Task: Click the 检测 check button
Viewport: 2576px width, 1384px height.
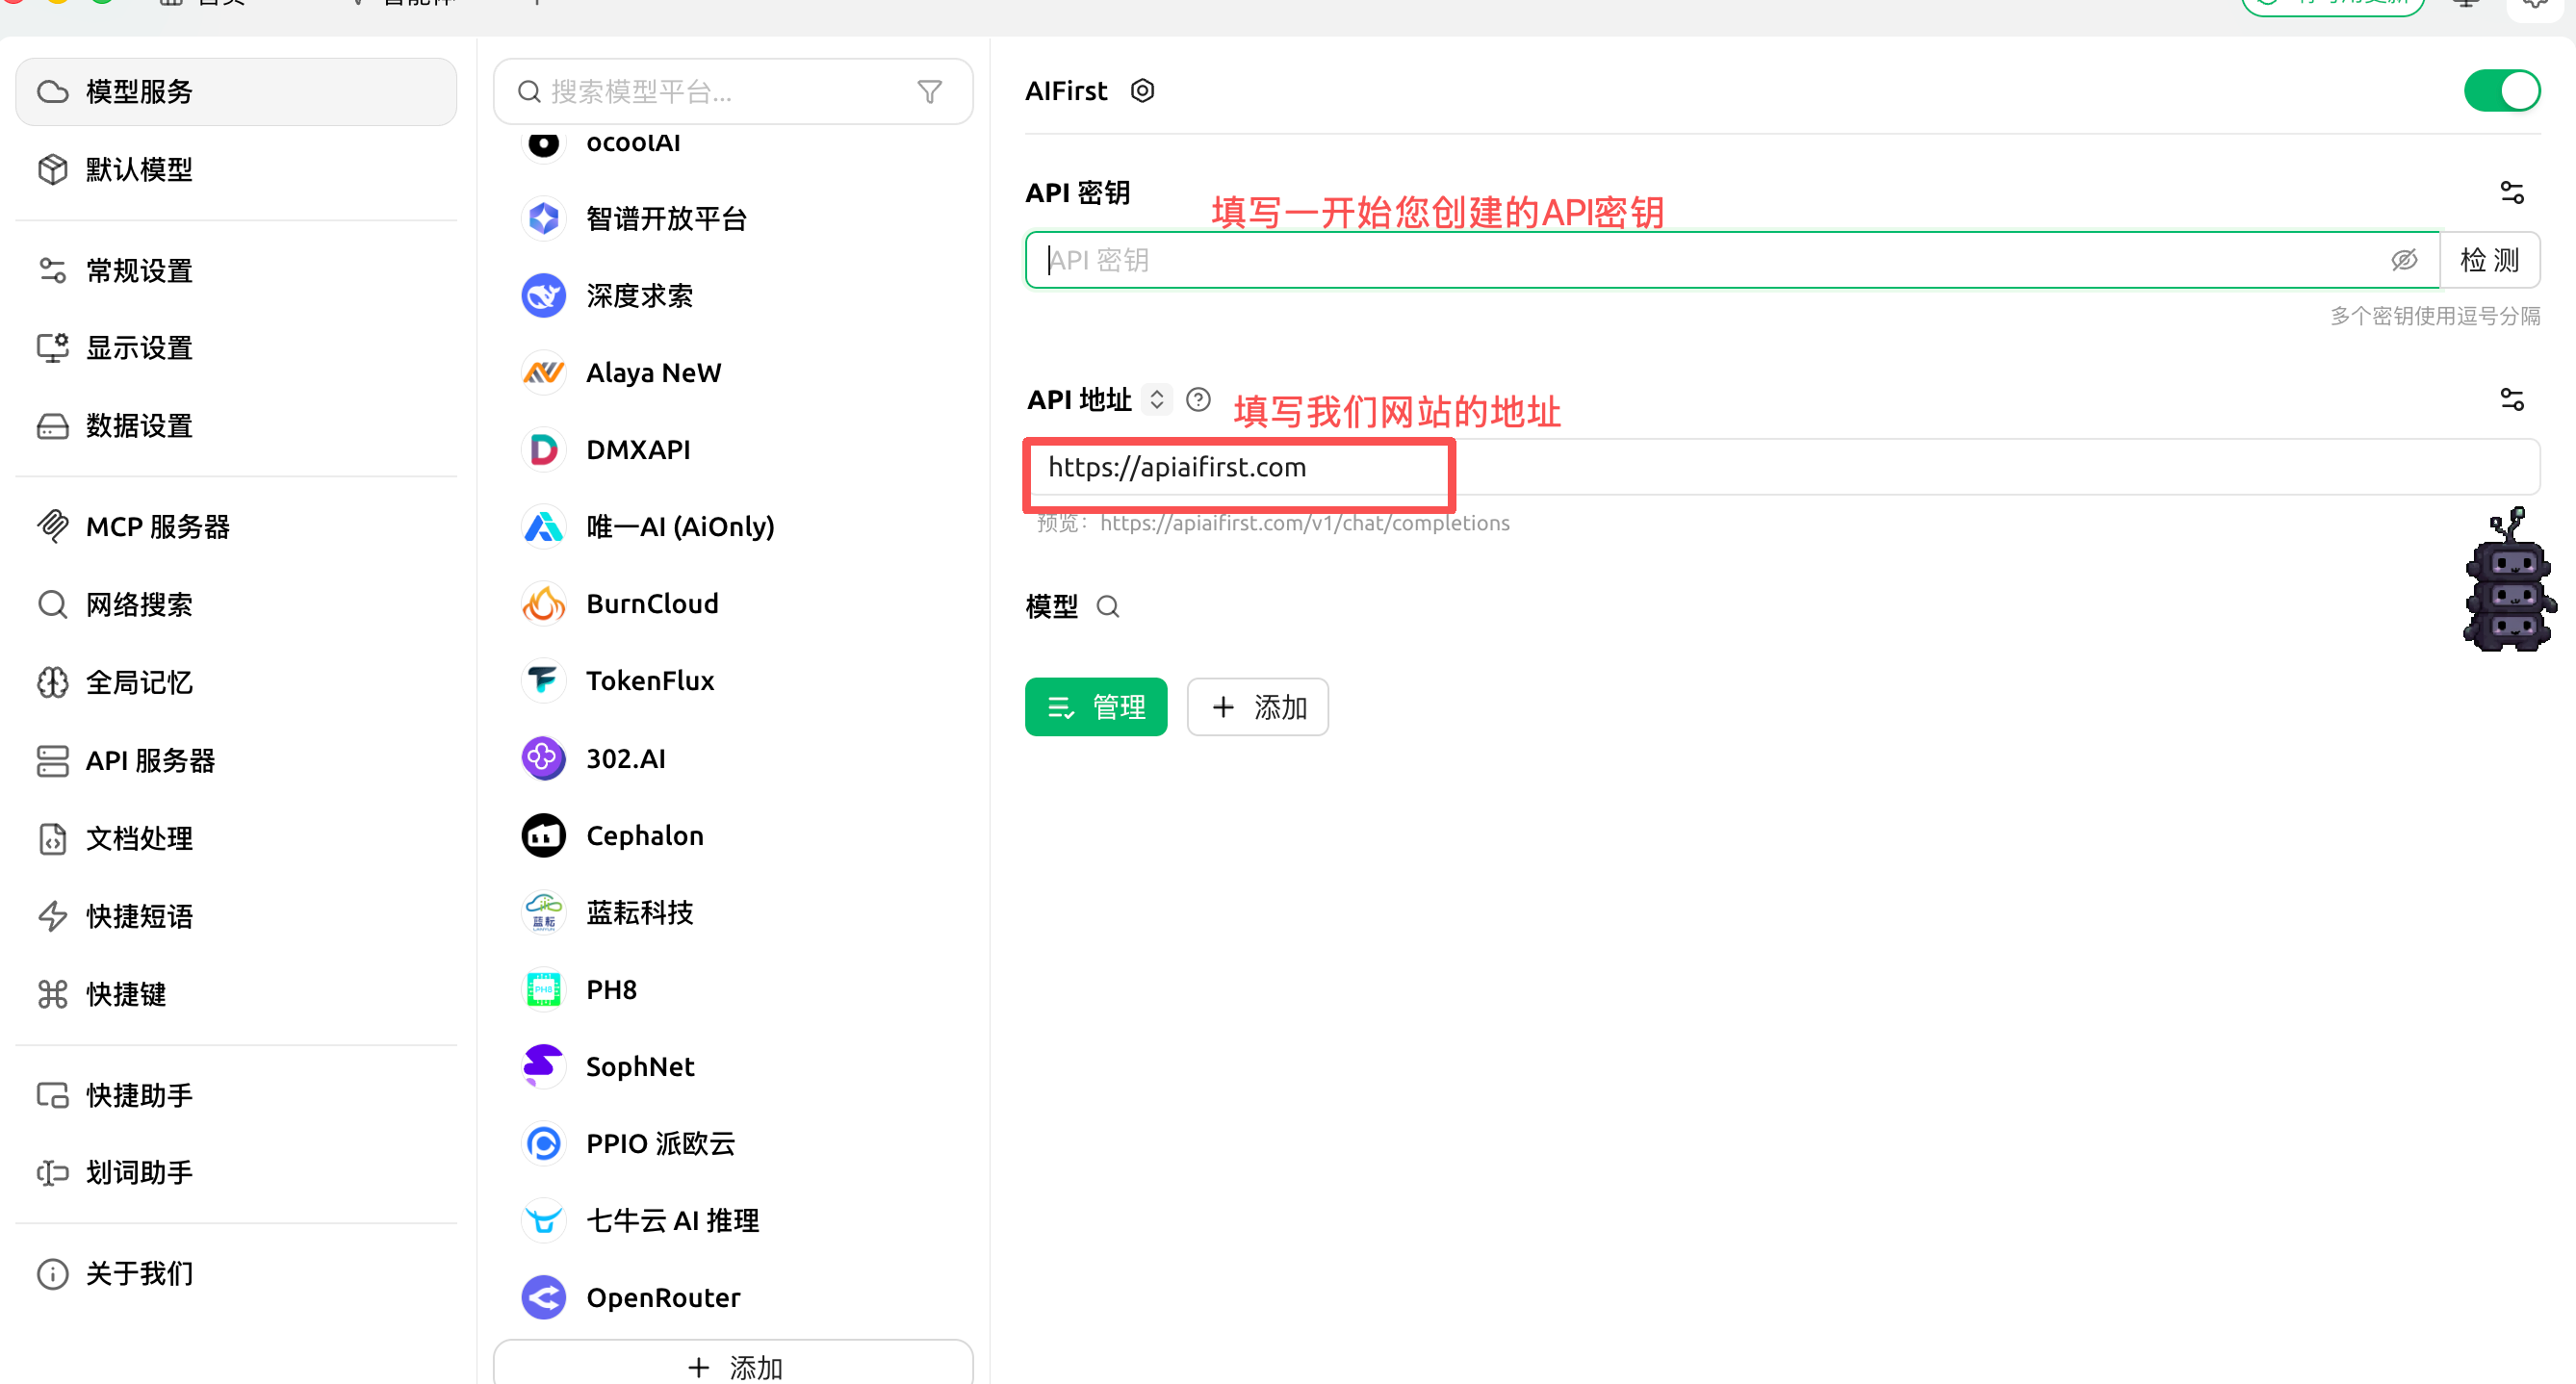Action: [x=2489, y=260]
